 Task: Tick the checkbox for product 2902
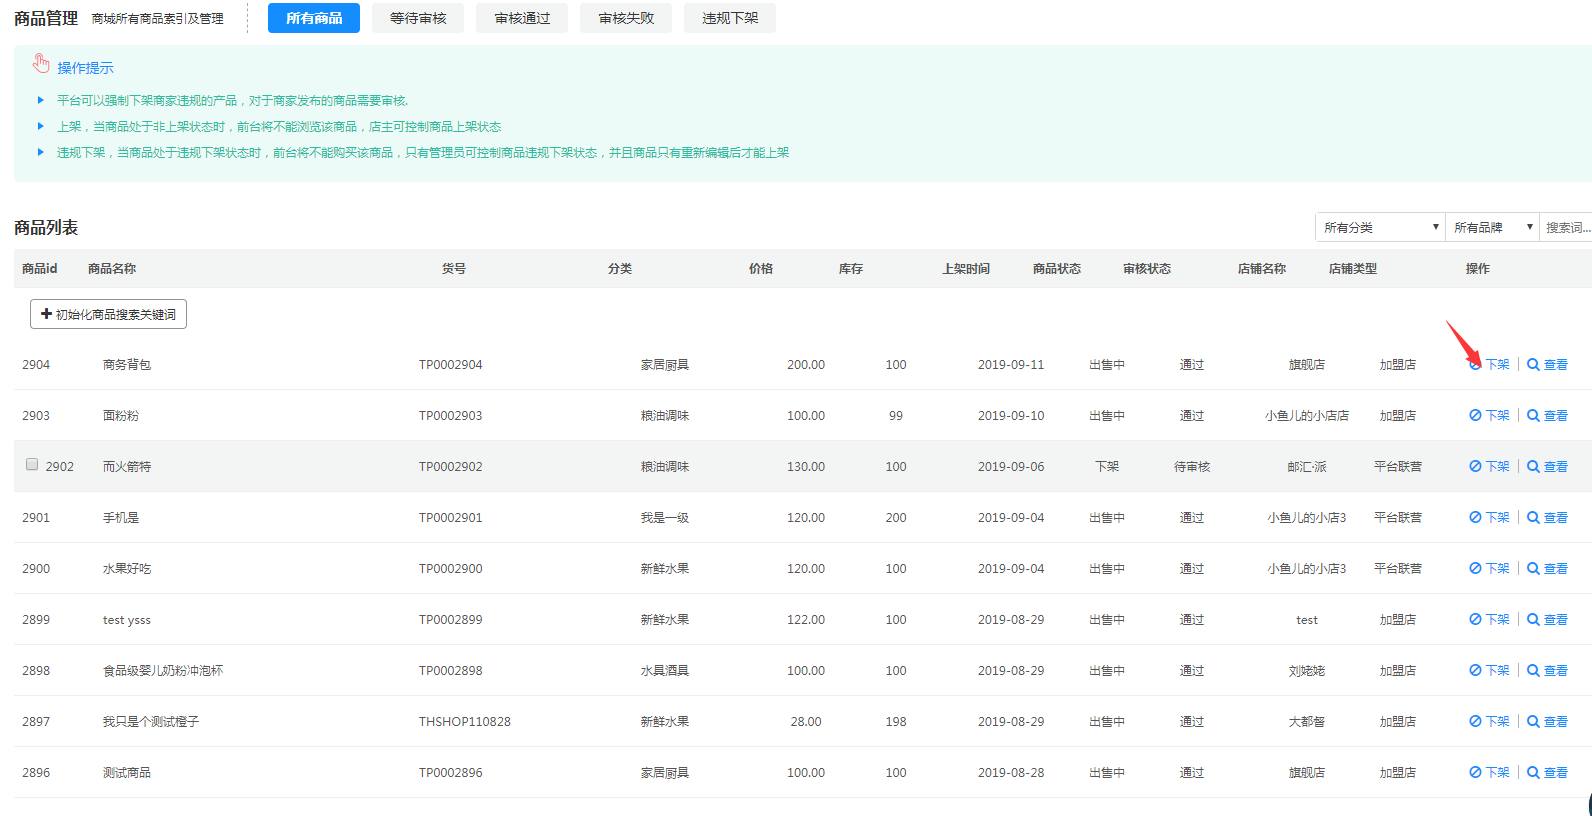pos(32,464)
